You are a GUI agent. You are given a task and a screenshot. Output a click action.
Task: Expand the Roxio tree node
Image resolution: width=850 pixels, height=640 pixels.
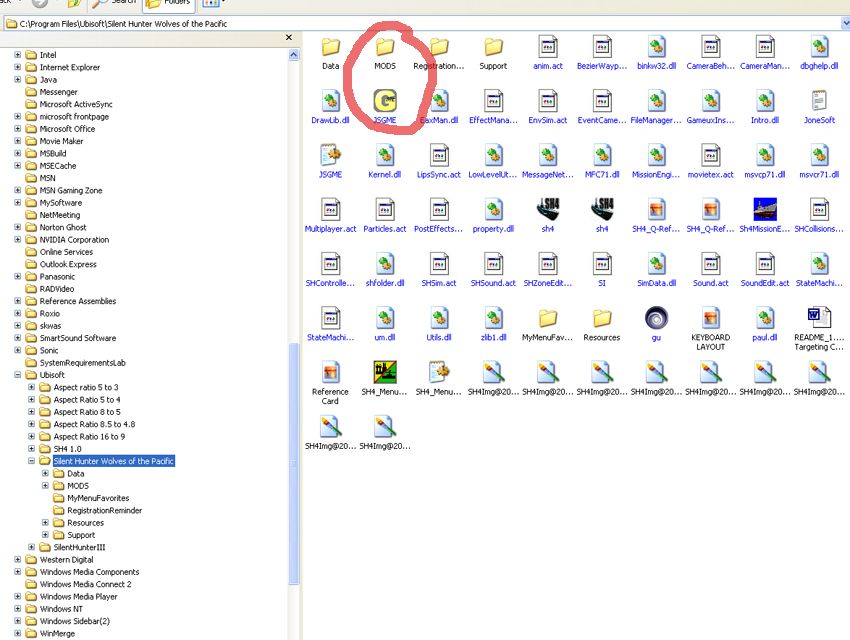click(18, 313)
